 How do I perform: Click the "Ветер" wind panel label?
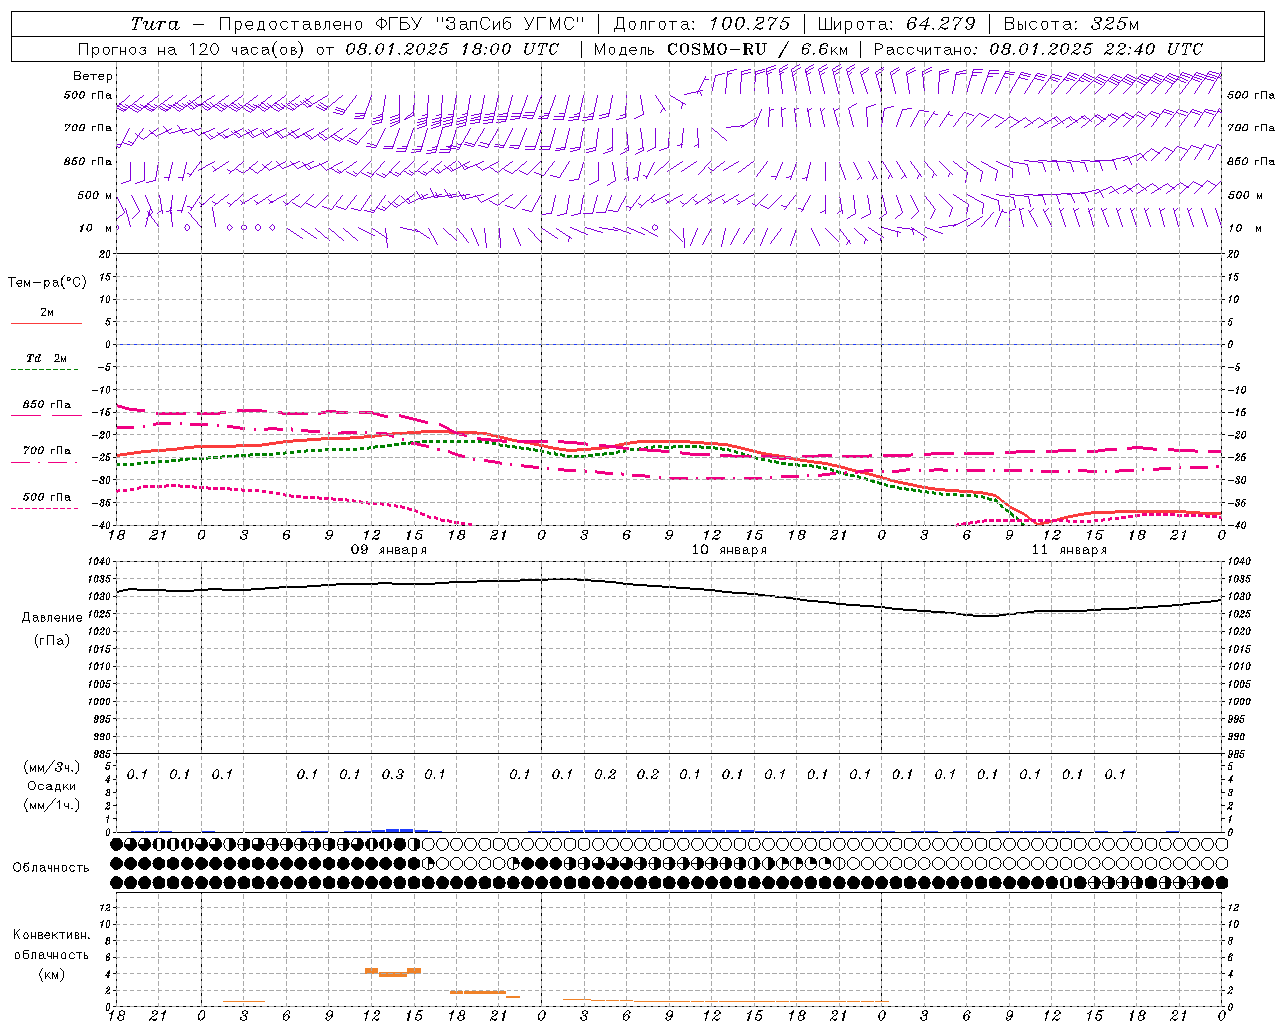tap(93, 76)
